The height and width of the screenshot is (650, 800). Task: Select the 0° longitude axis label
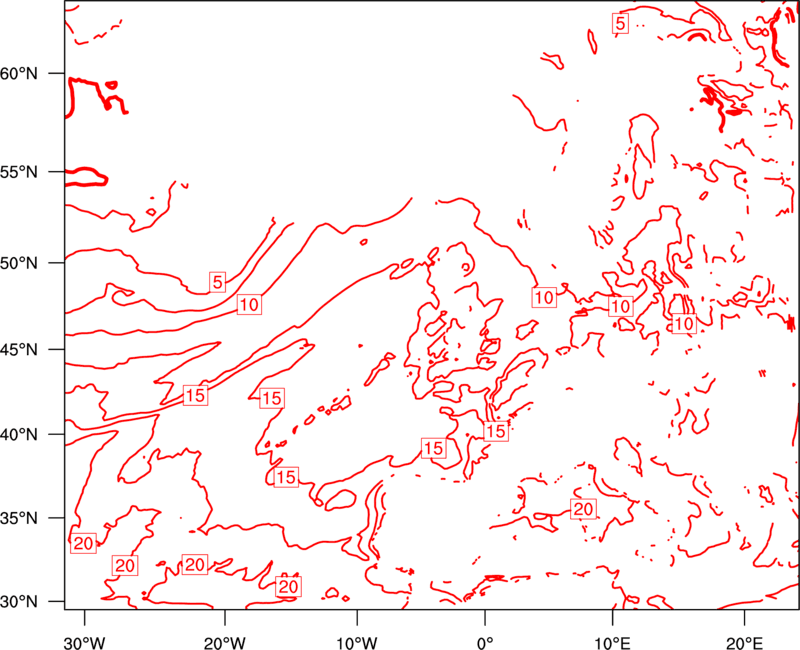coord(485,642)
